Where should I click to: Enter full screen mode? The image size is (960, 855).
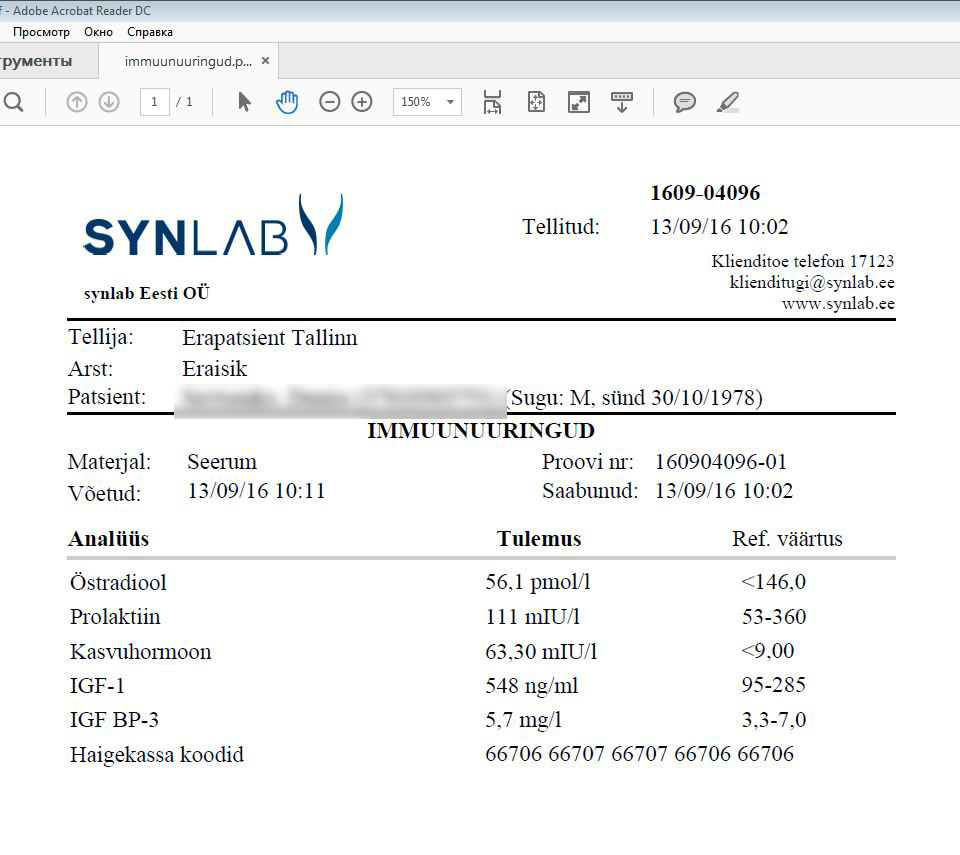tap(579, 102)
